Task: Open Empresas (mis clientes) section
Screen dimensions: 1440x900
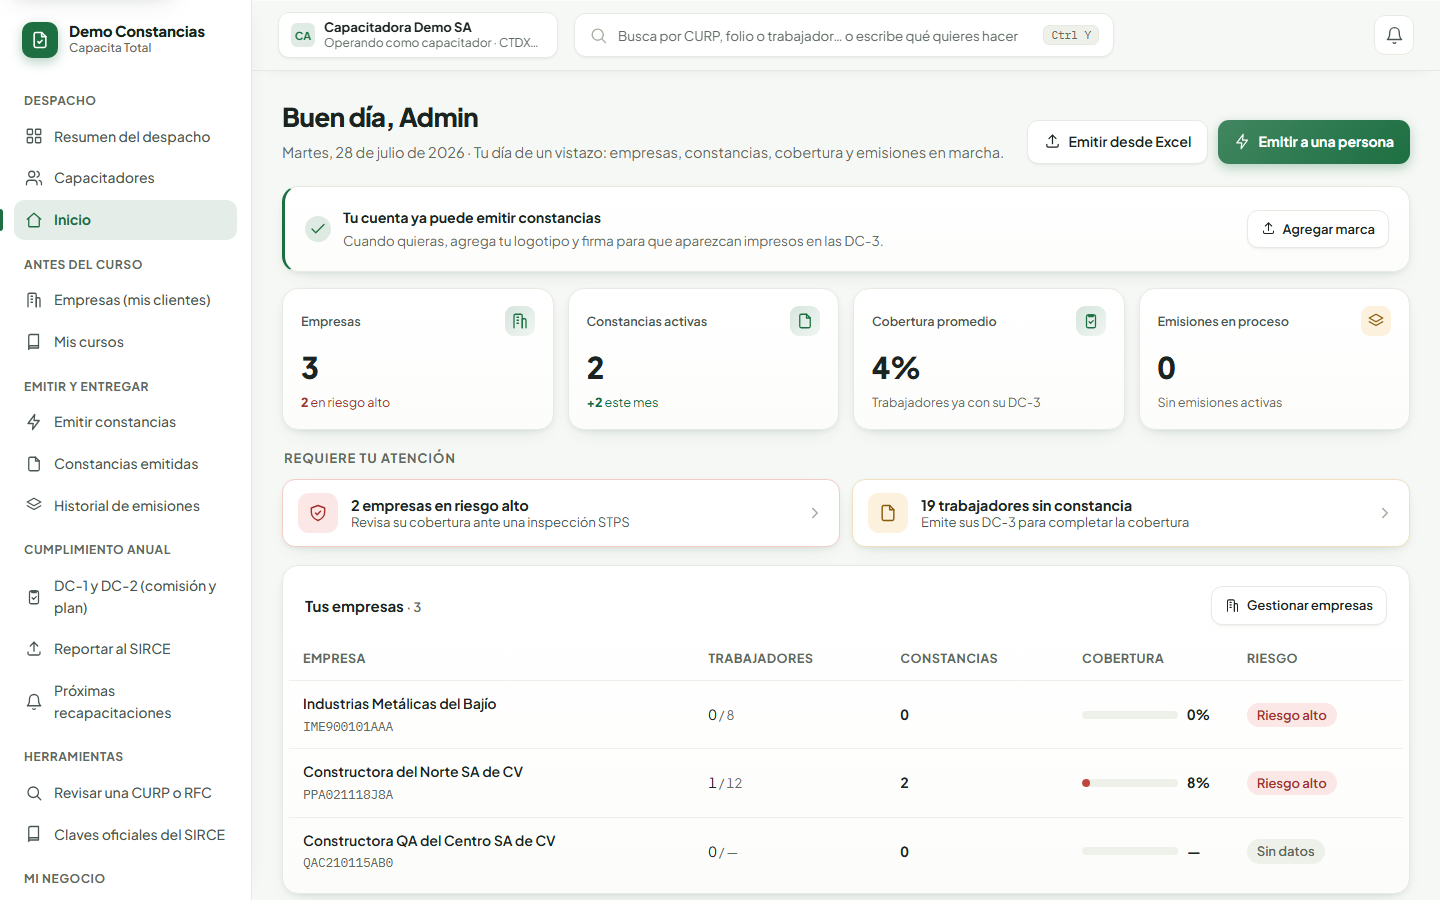Action: (125, 300)
